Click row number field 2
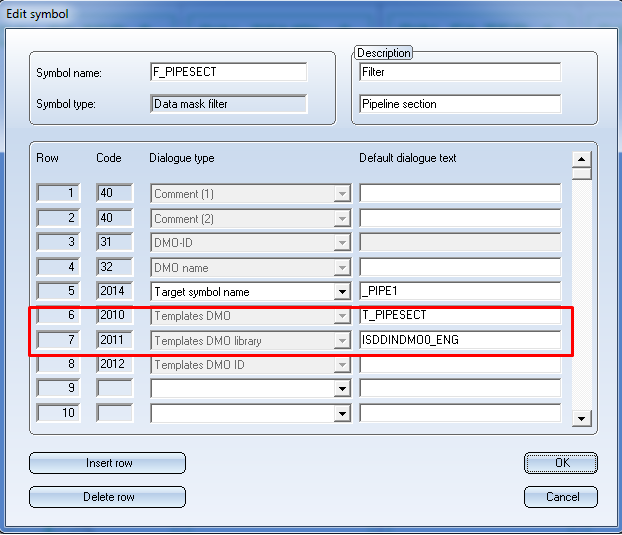Image resolution: width=622 pixels, height=535 pixels. [58, 218]
